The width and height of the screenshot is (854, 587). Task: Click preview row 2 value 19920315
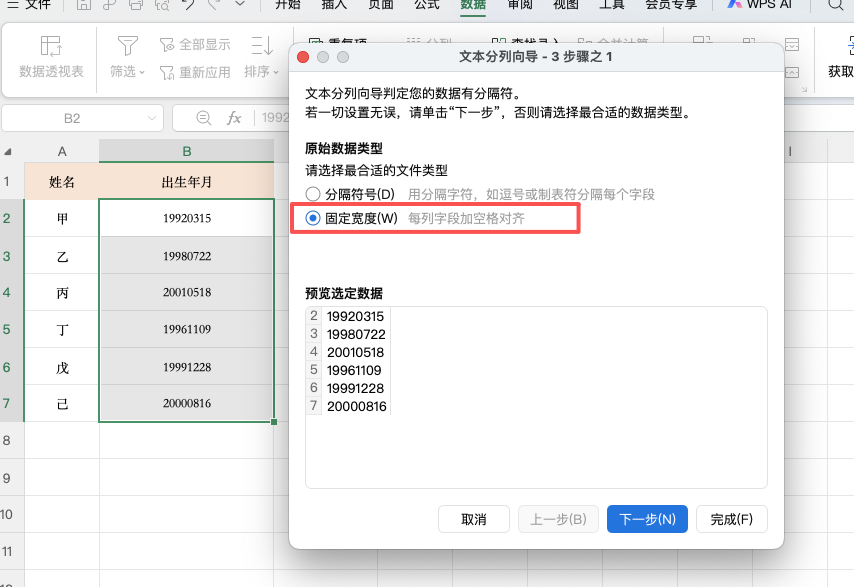(x=355, y=316)
